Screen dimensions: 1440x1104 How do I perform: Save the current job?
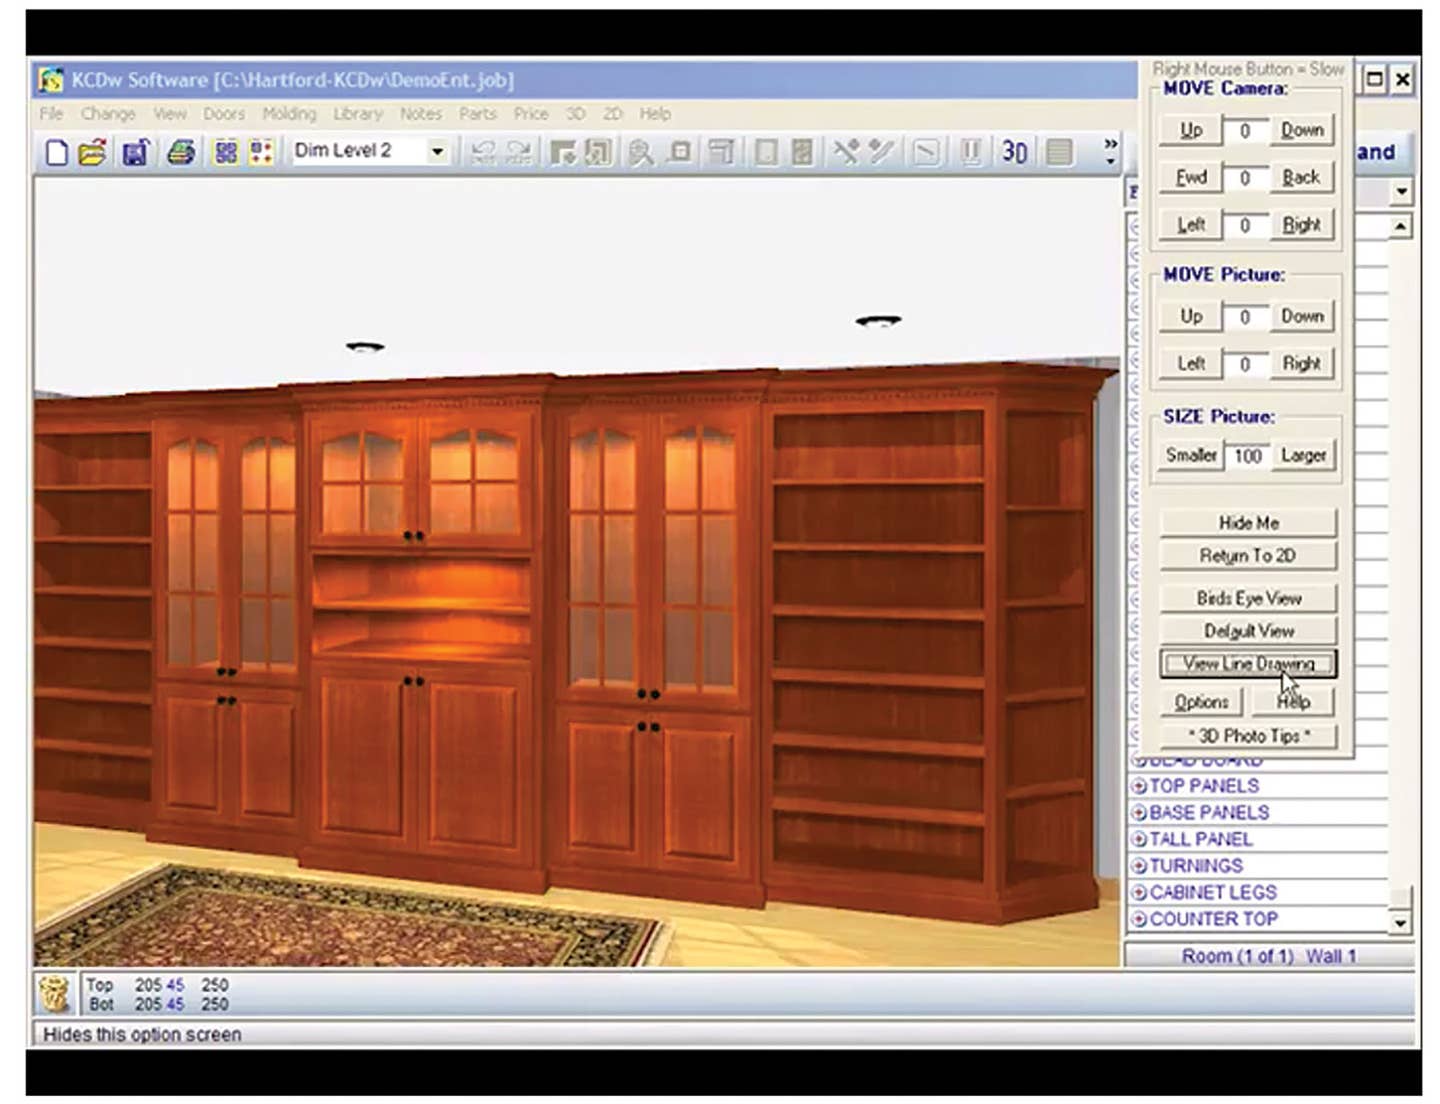134,151
